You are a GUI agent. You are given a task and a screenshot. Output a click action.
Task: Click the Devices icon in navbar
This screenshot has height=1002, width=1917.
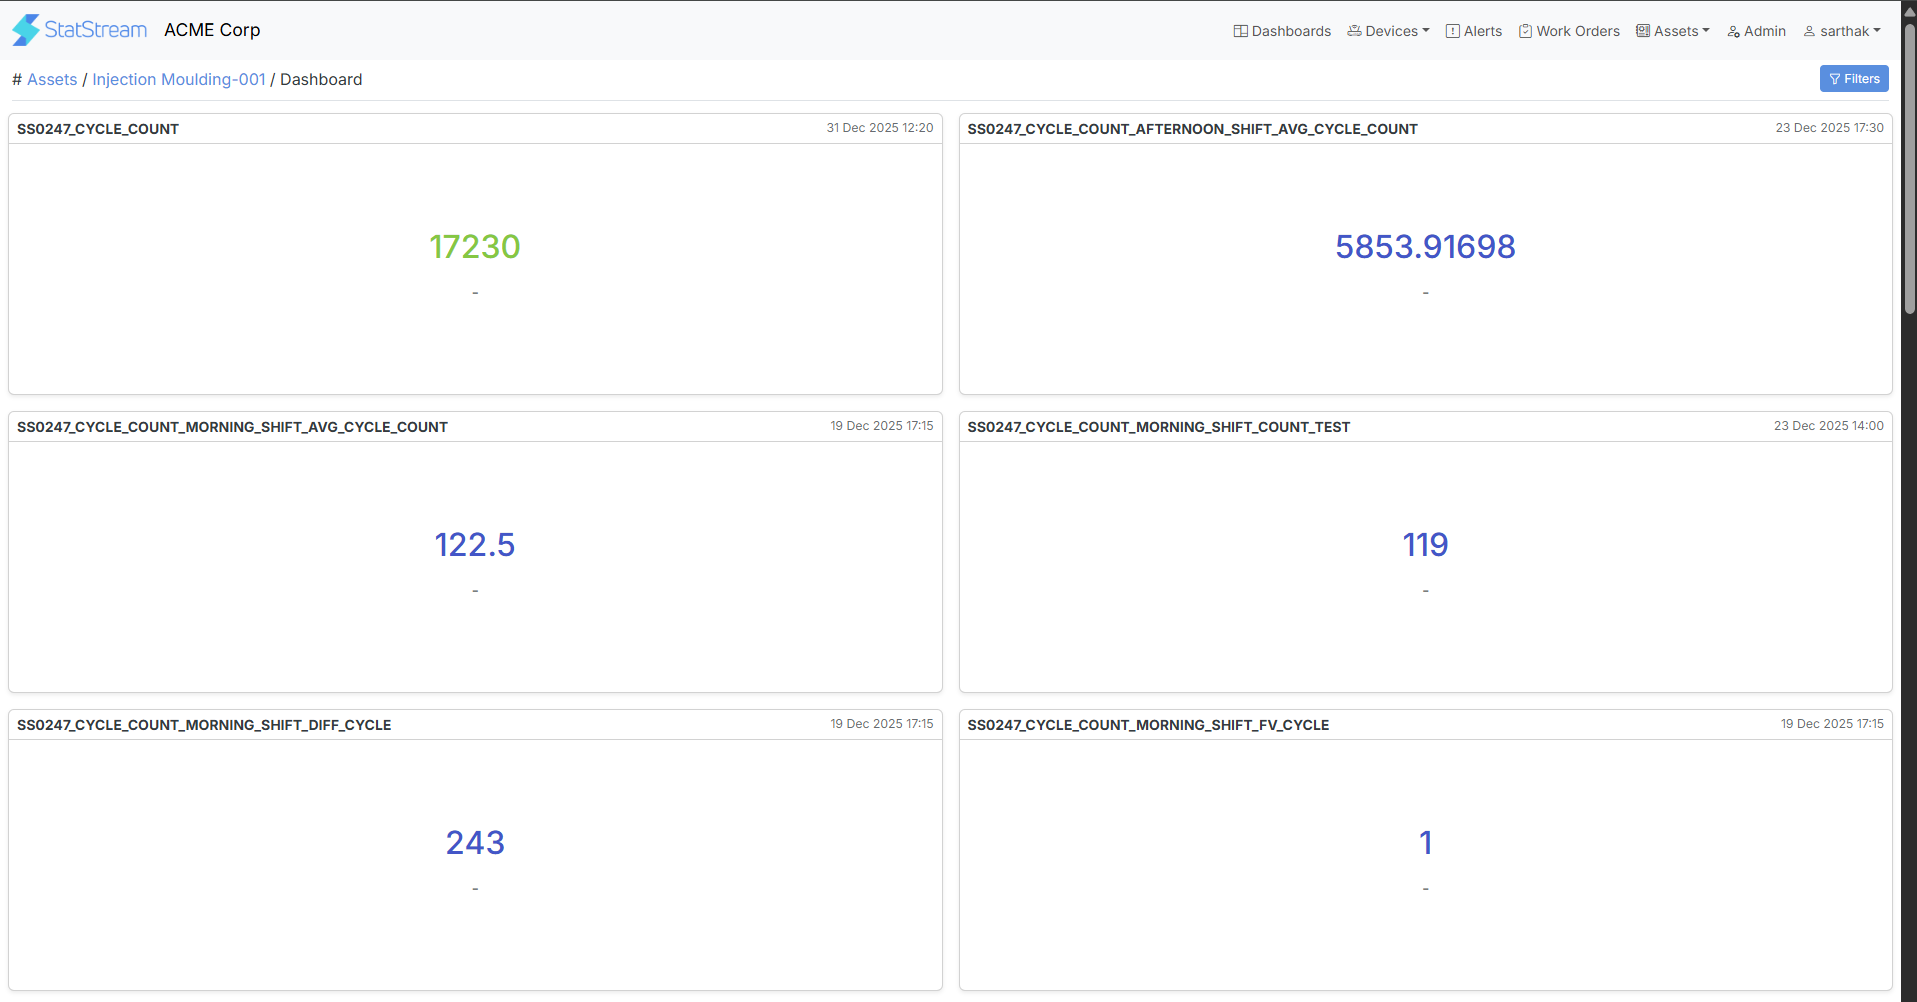(x=1354, y=31)
